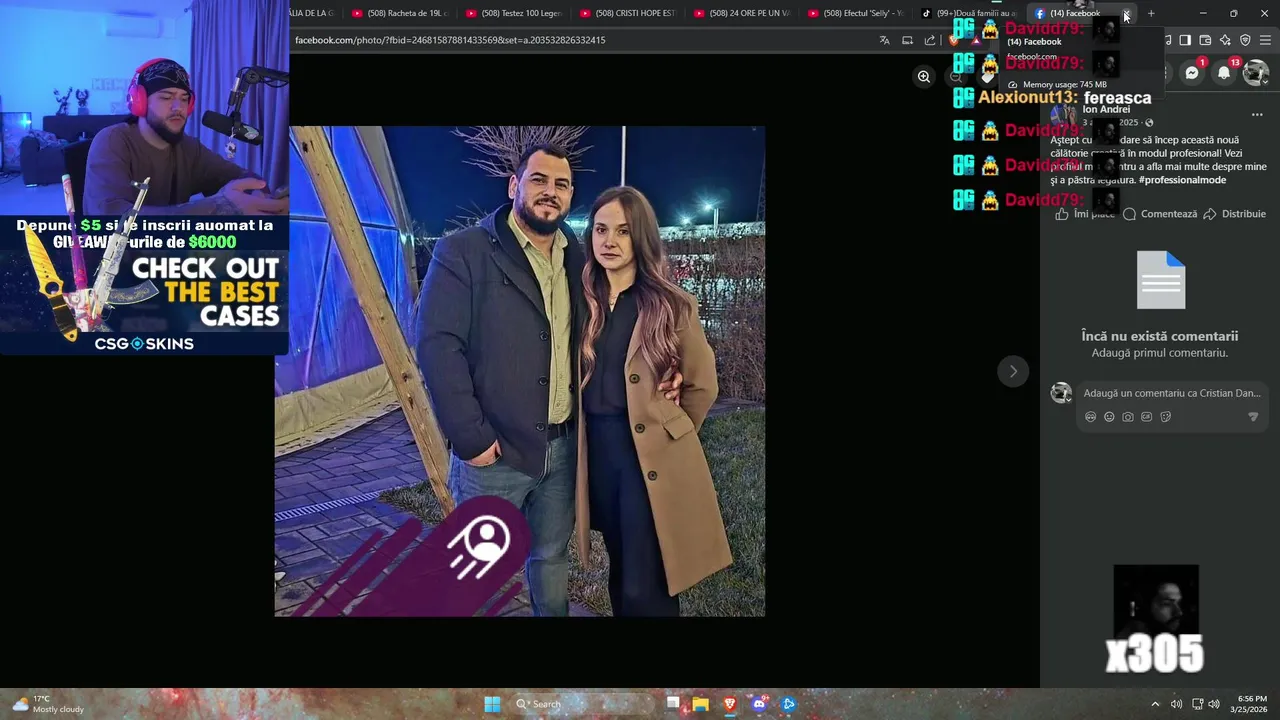
Task: Open screen cast icon in address bar
Action: pyautogui.click(x=907, y=40)
